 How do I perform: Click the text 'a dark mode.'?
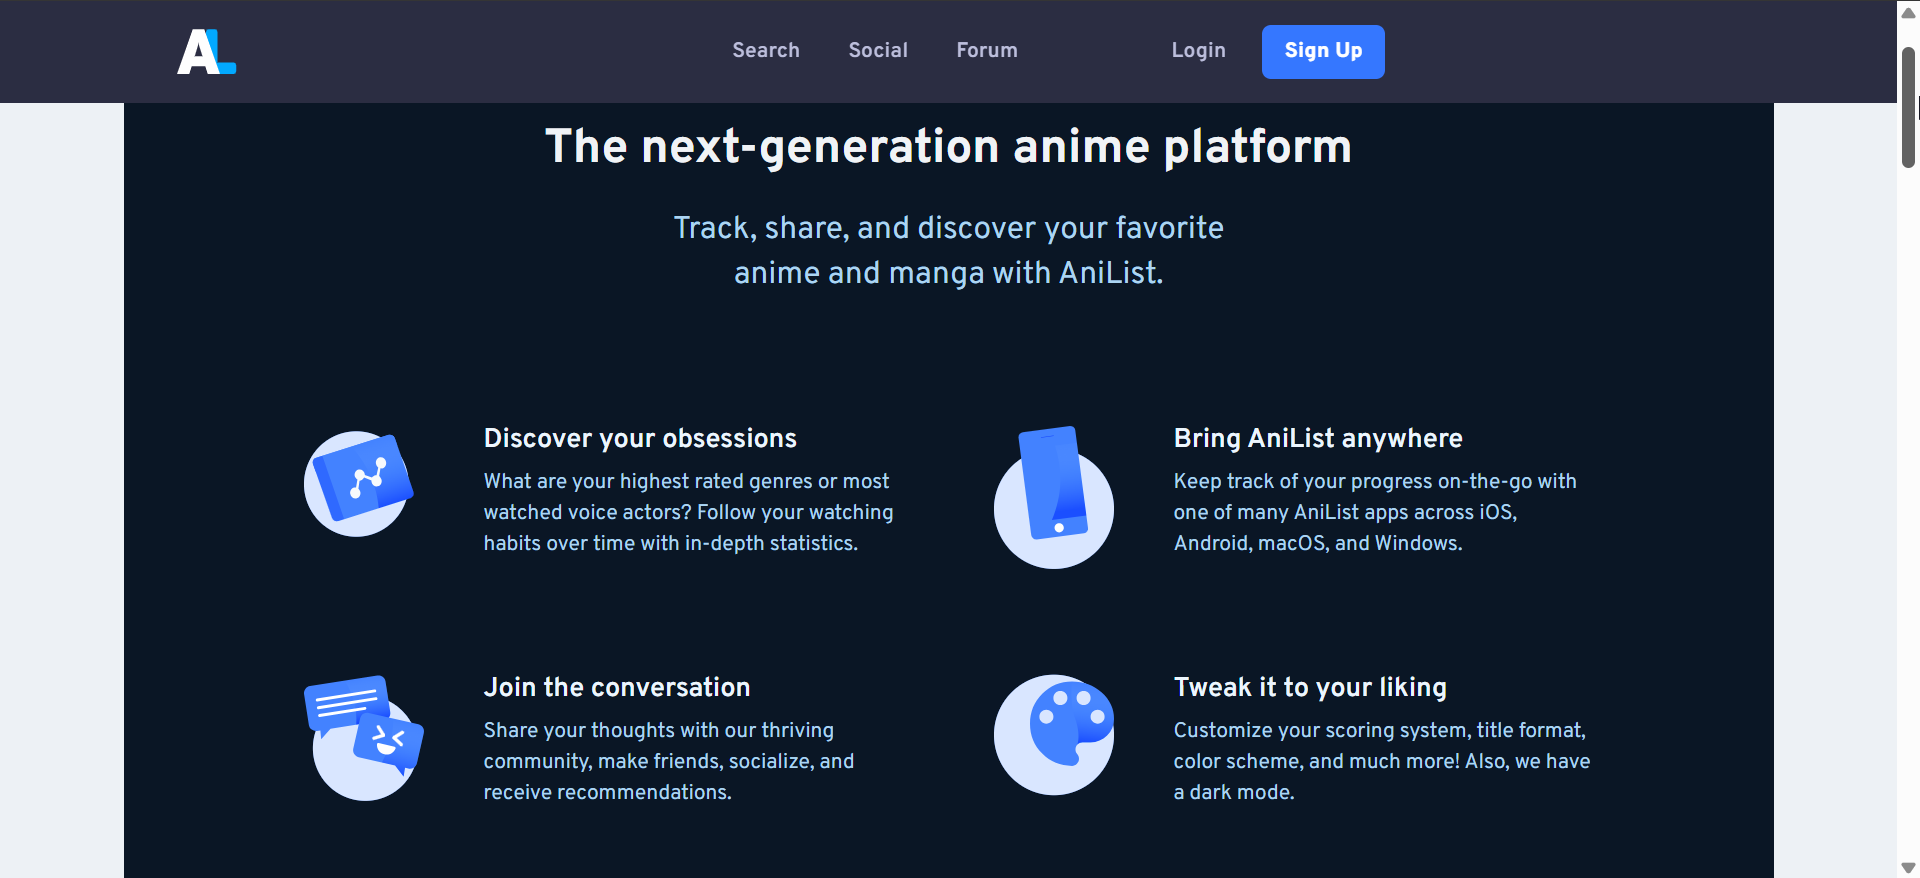1234,792
